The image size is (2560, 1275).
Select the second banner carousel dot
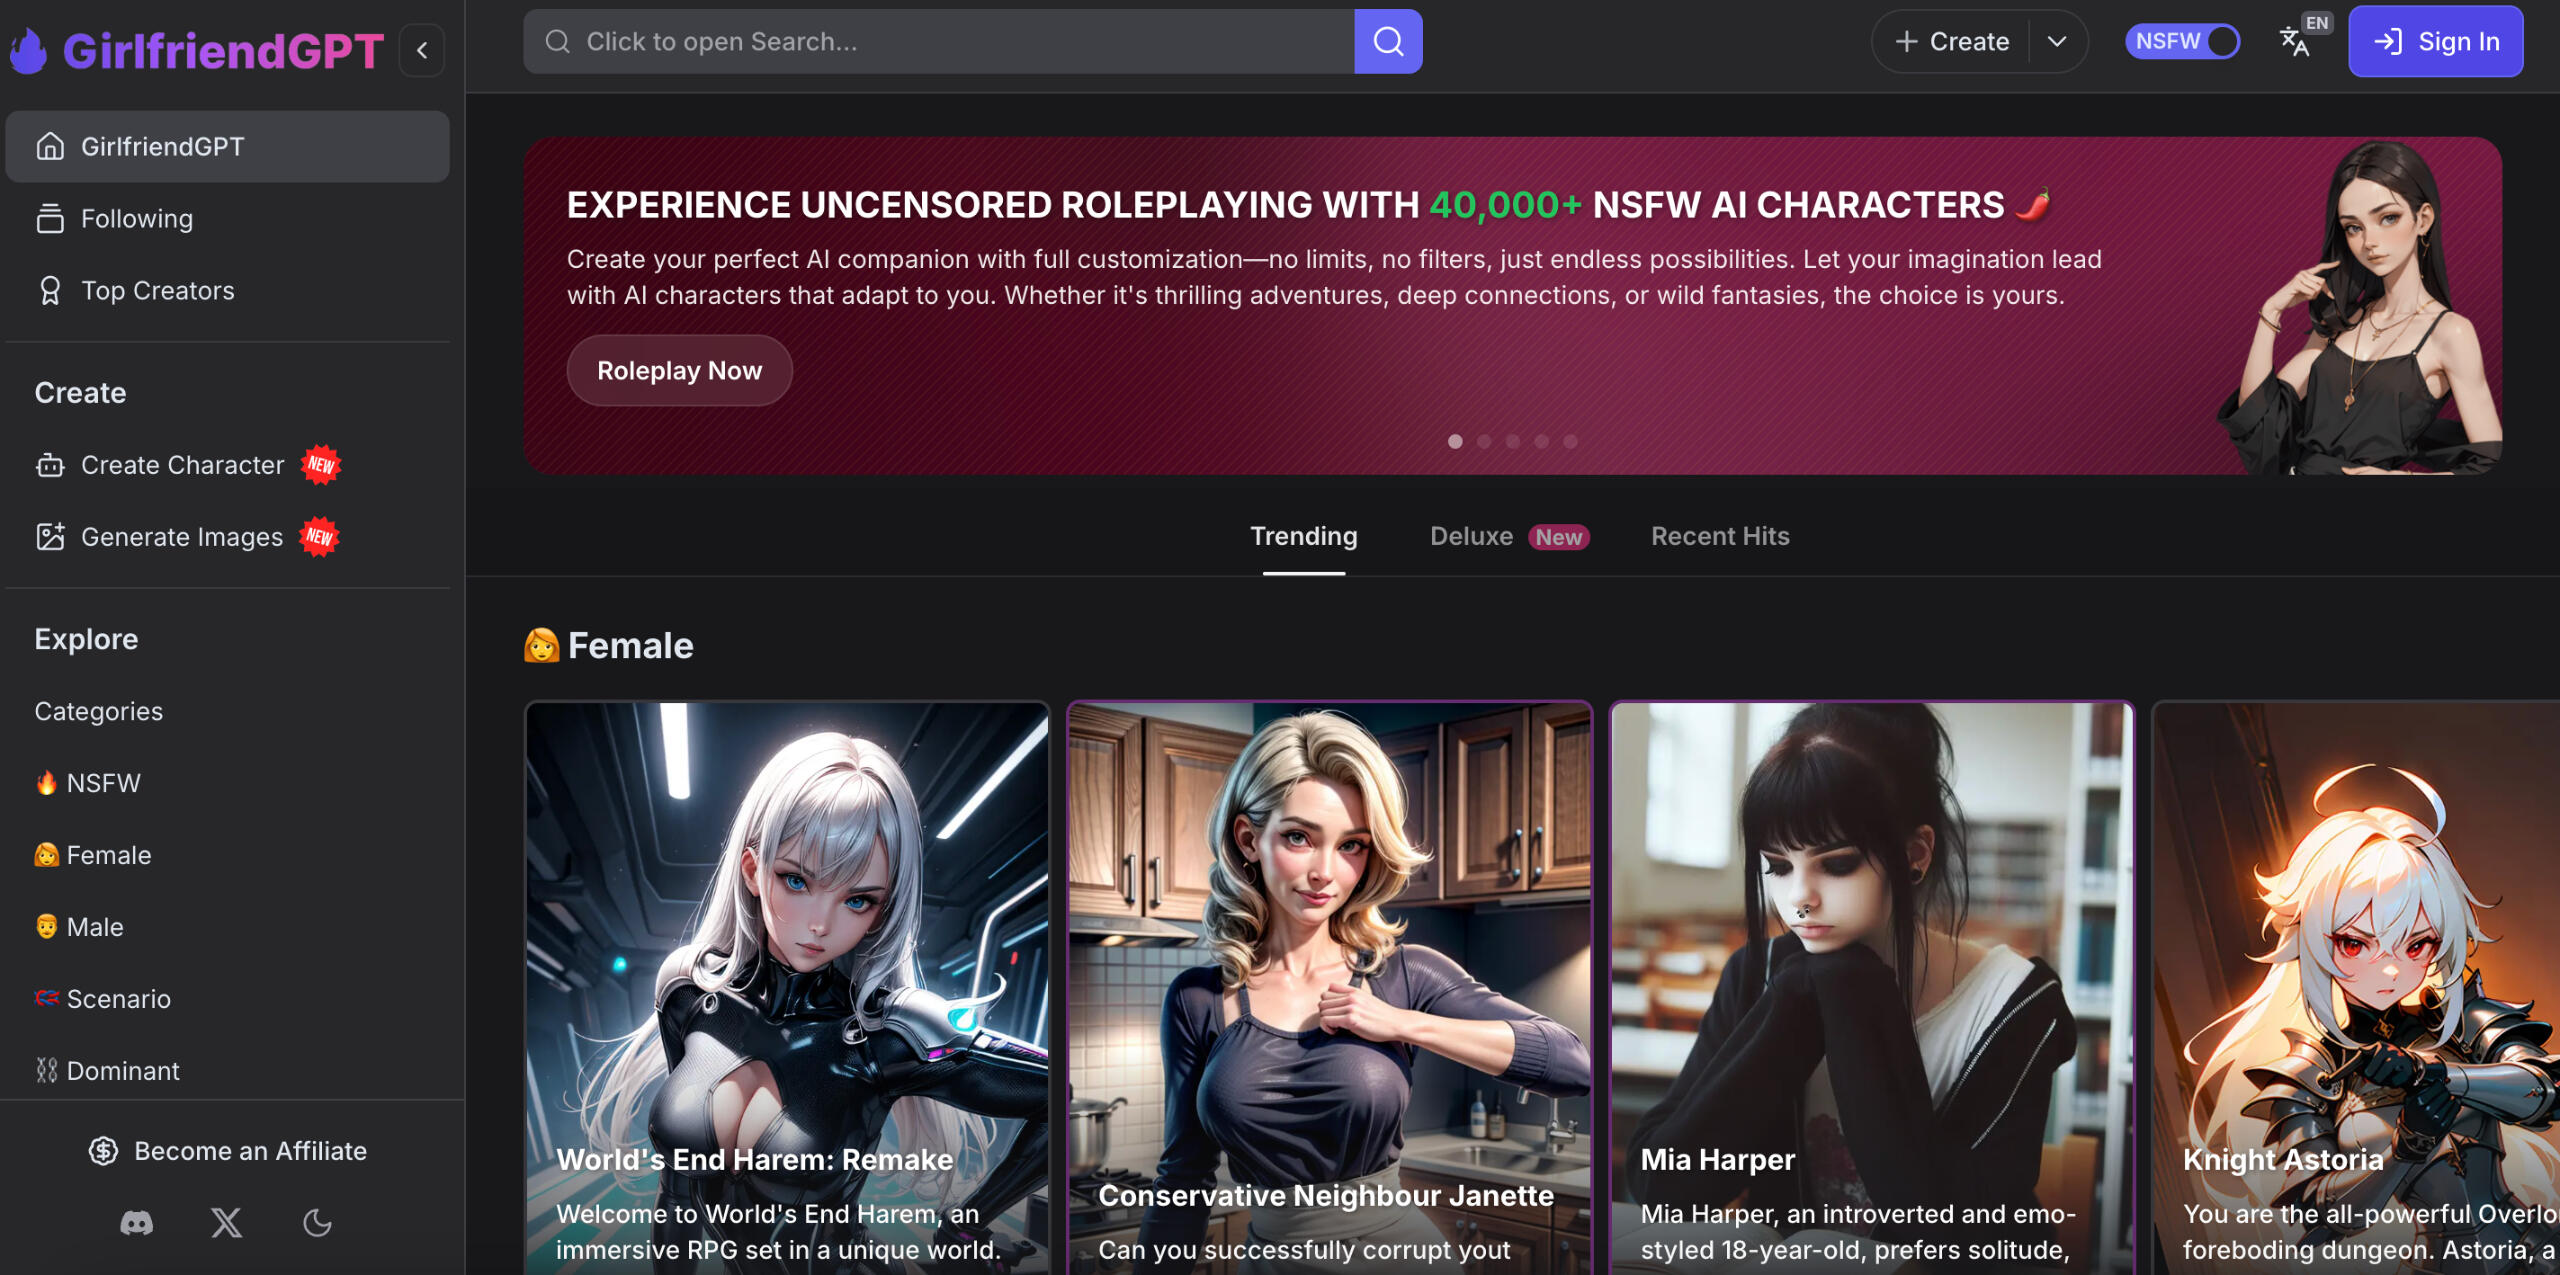(x=1484, y=441)
